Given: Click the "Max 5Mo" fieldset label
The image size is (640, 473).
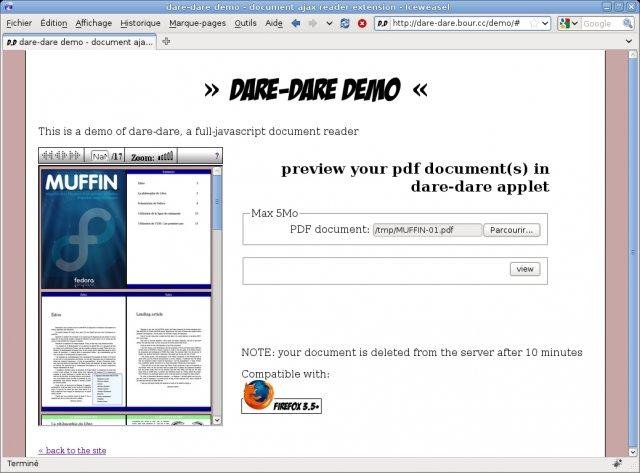Looking at the screenshot, I should click(x=274, y=213).
